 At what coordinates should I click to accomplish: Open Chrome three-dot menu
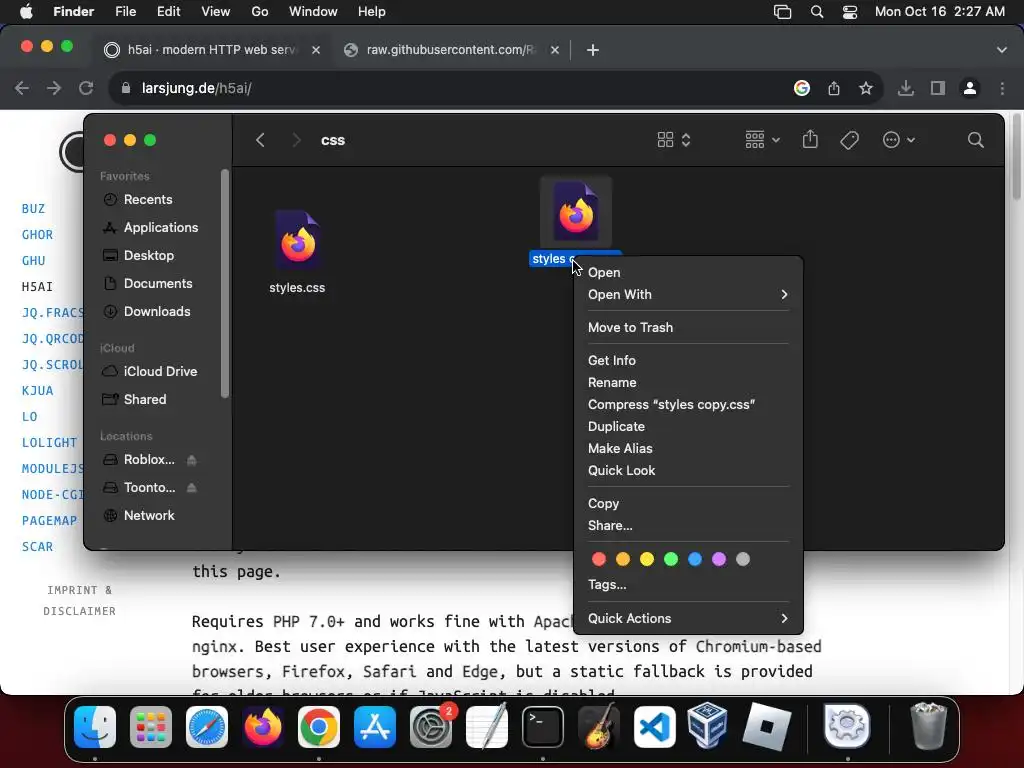[1002, 88]
